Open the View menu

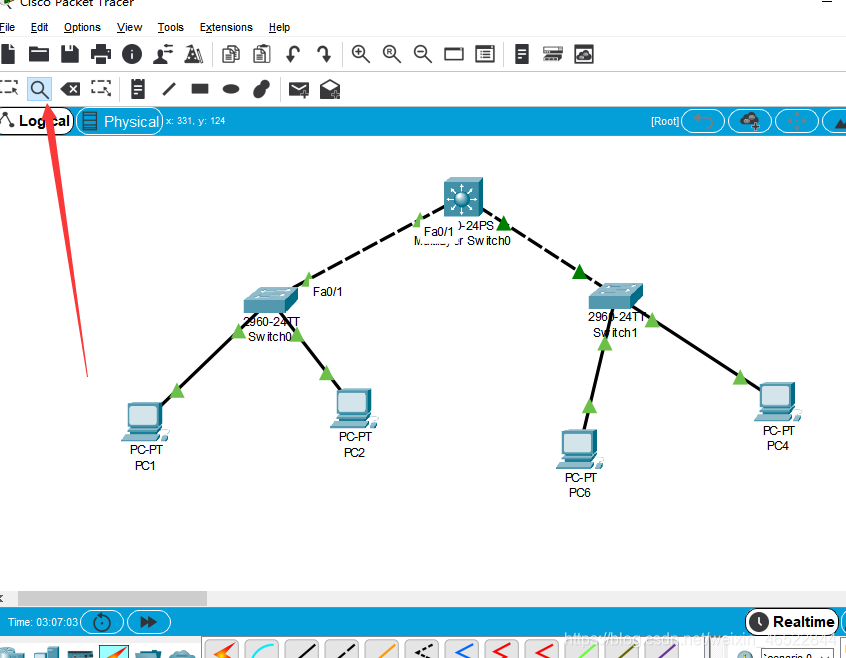(129, 27)
